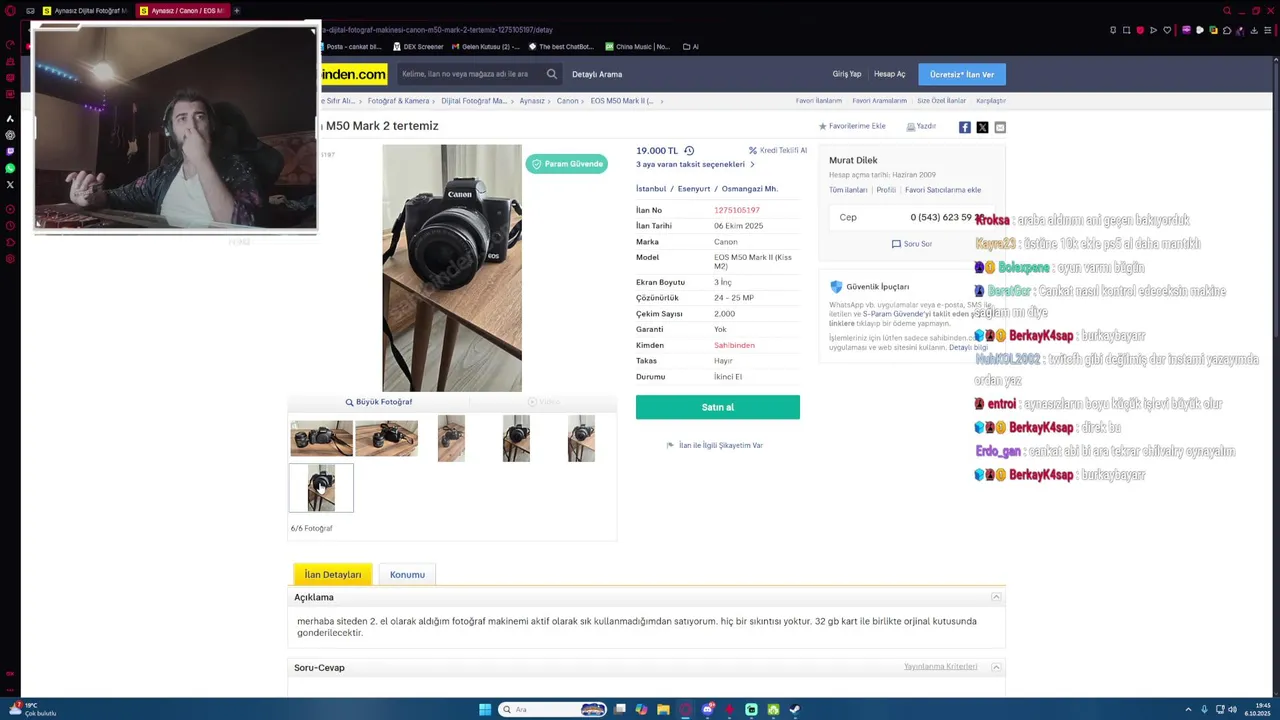Expand the breadcrumb trailing arrow

[x=662, y=101]
